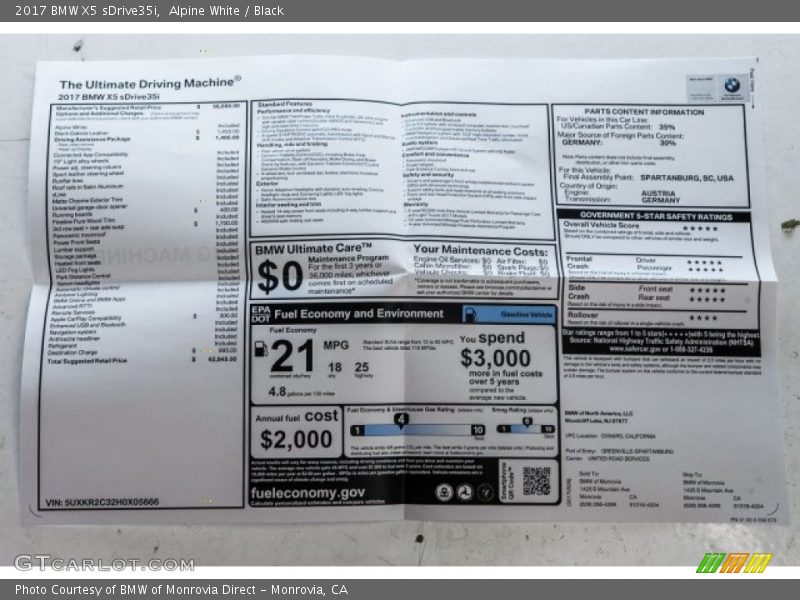Open the fueleconomy.gov web address
The height and width of the screenshot is (600, 800).
click(308, 493)
